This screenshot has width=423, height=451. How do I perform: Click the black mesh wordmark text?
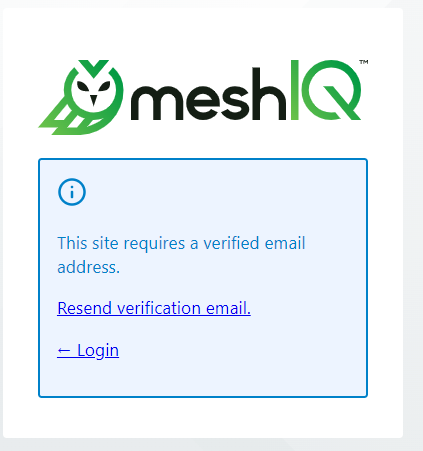208,94
